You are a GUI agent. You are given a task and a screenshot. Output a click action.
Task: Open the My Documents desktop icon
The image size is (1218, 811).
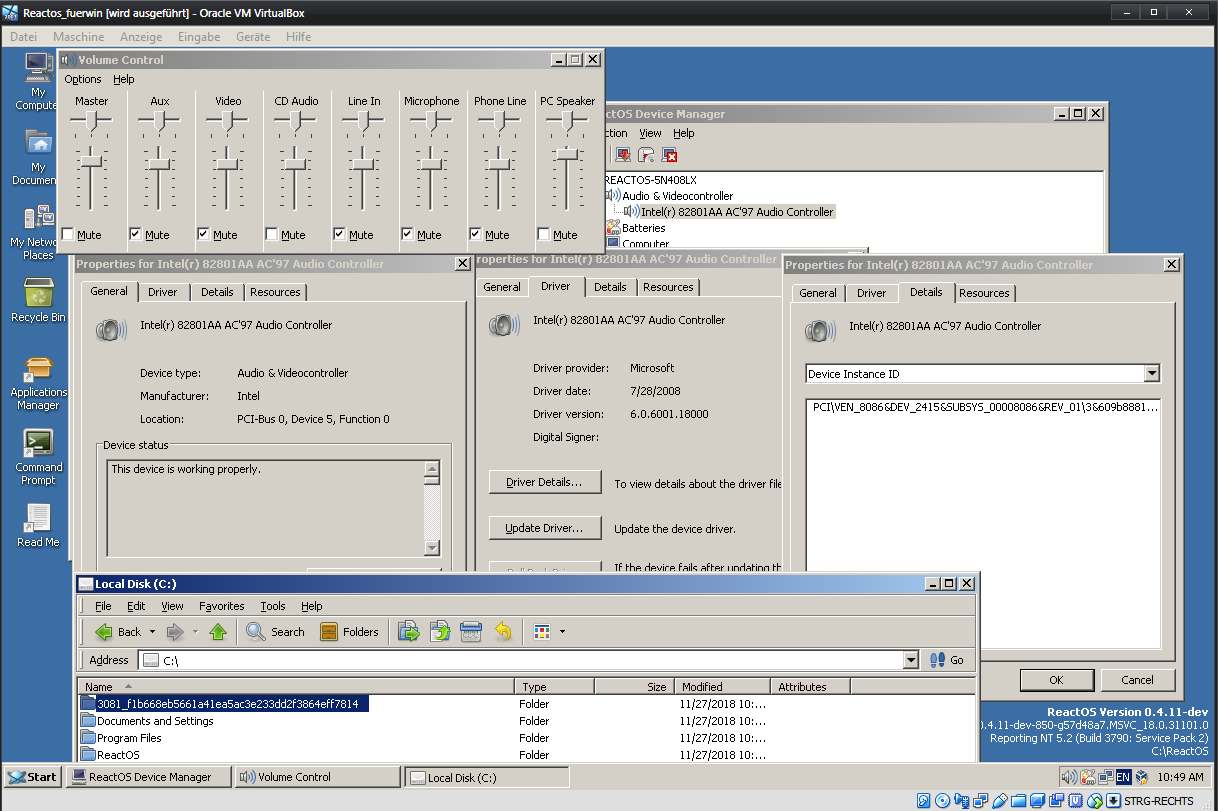click(38, 157)
